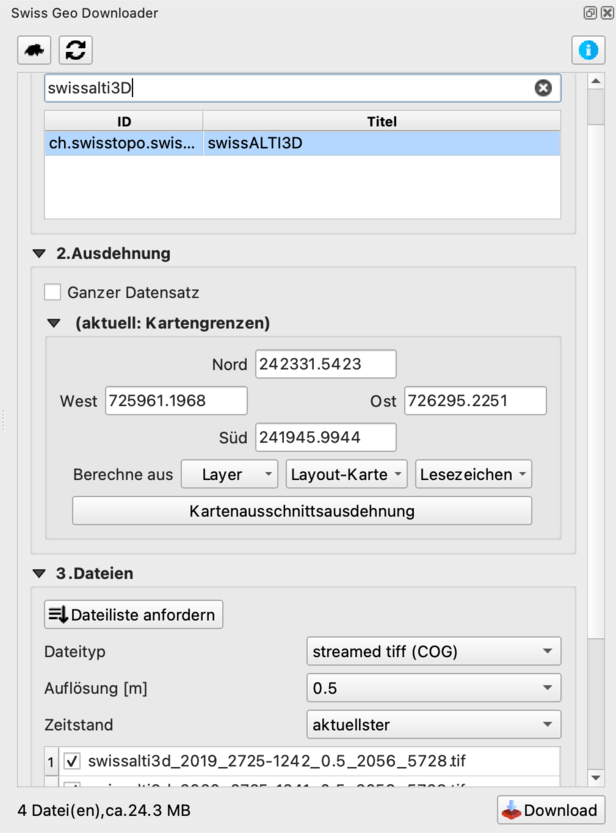
Task: Enable the Ganzer Datensatz checkbox
Action: click(53, 293)
